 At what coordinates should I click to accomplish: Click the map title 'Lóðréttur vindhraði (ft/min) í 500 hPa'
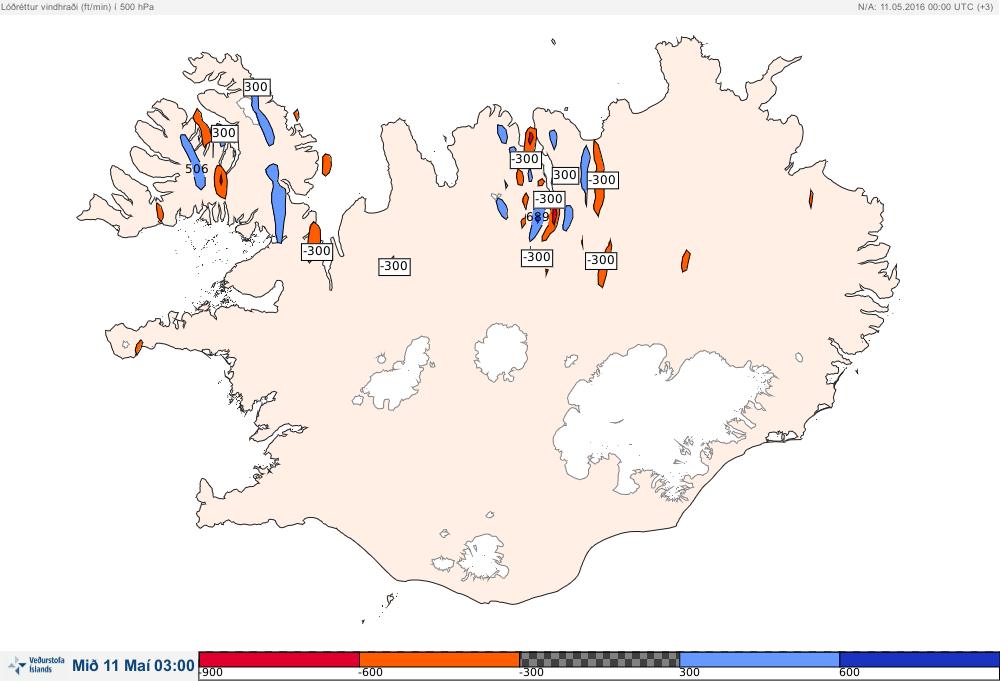click(x=77, y=6)
